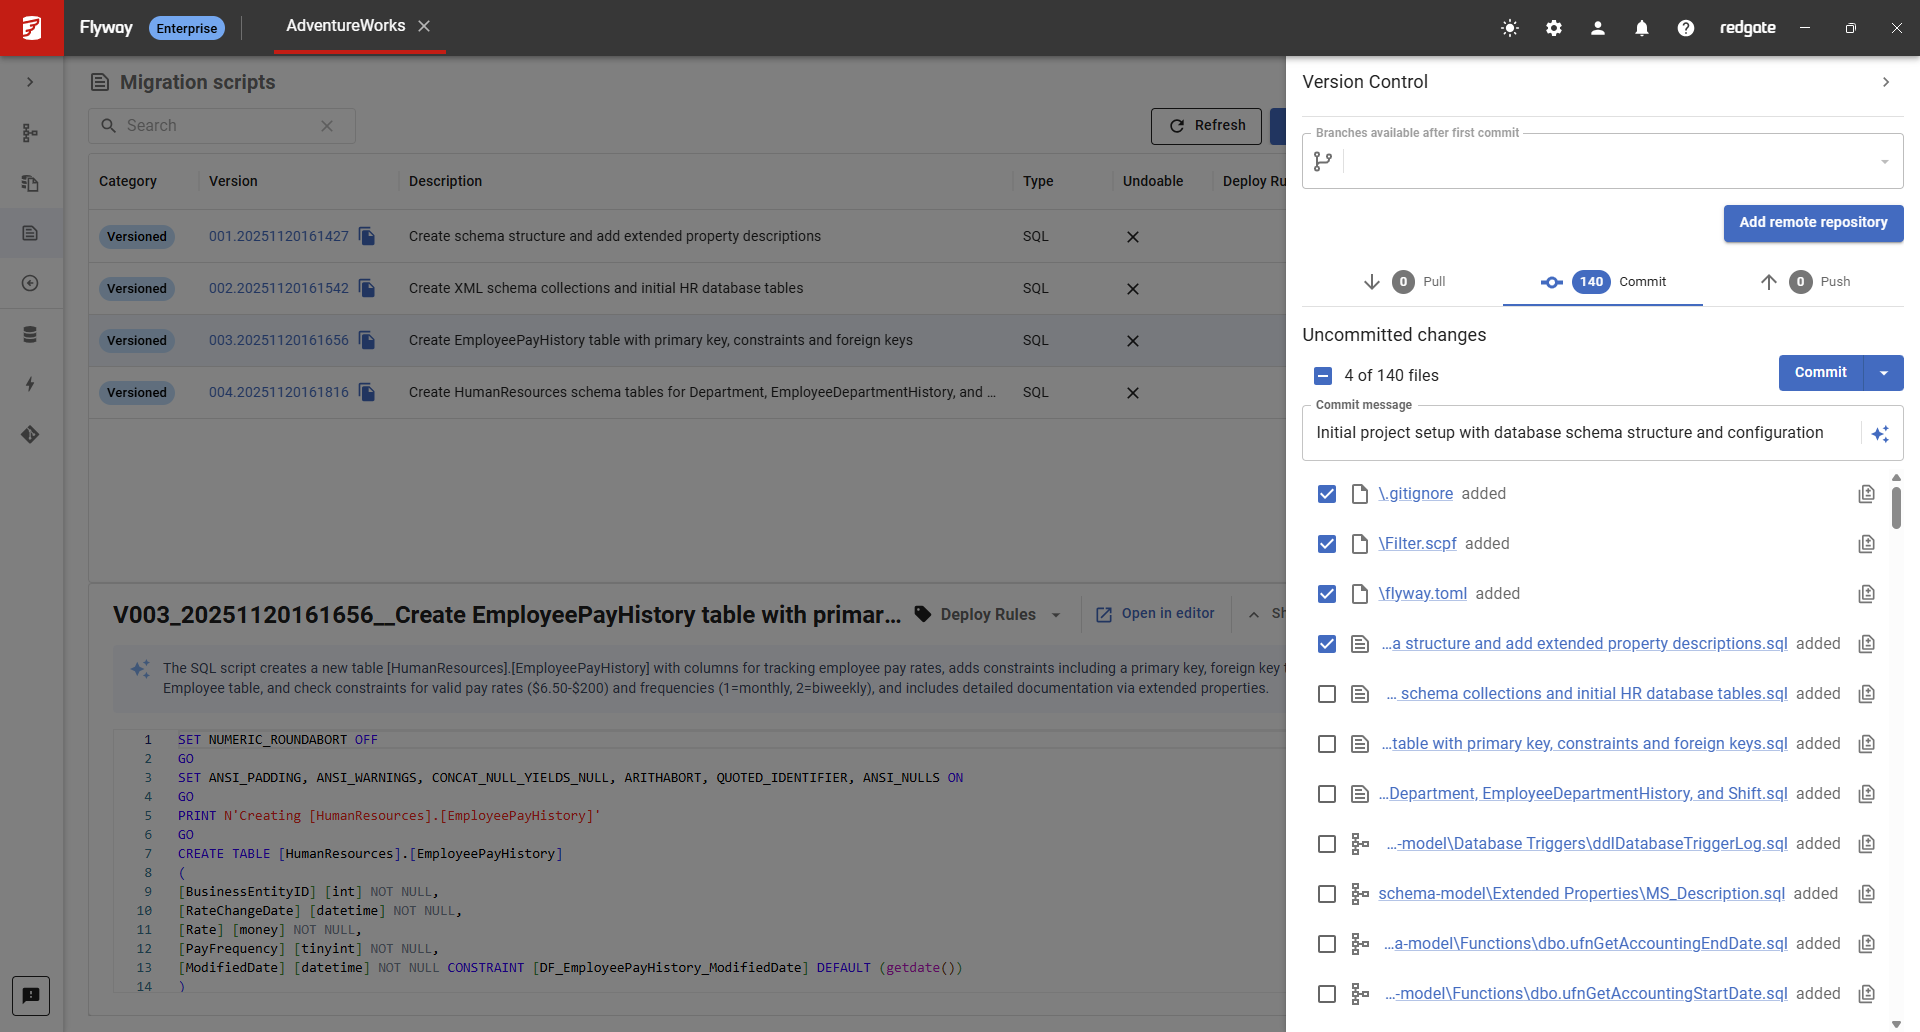The image size is (1920, 1032).
Task: Open the branches dropdown in Version Control
Action: coord(1884,161)
